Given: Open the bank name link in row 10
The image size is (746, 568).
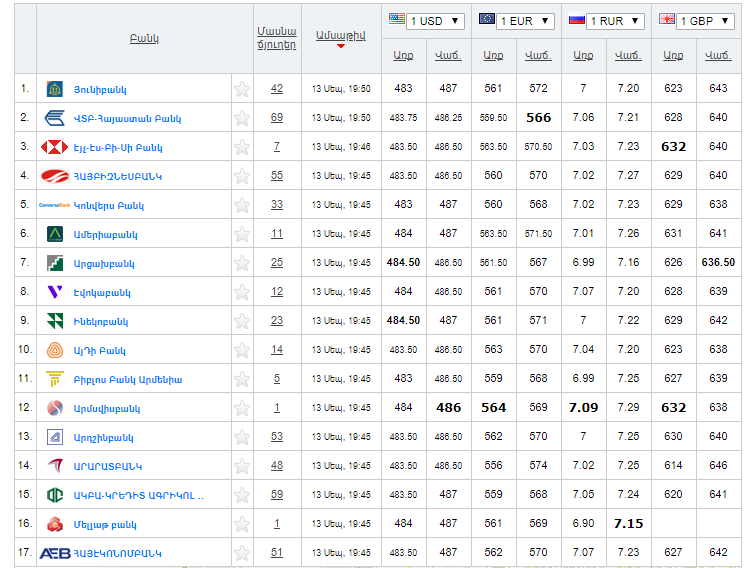Looking at the screenshot, I should (x=99, y=351).
